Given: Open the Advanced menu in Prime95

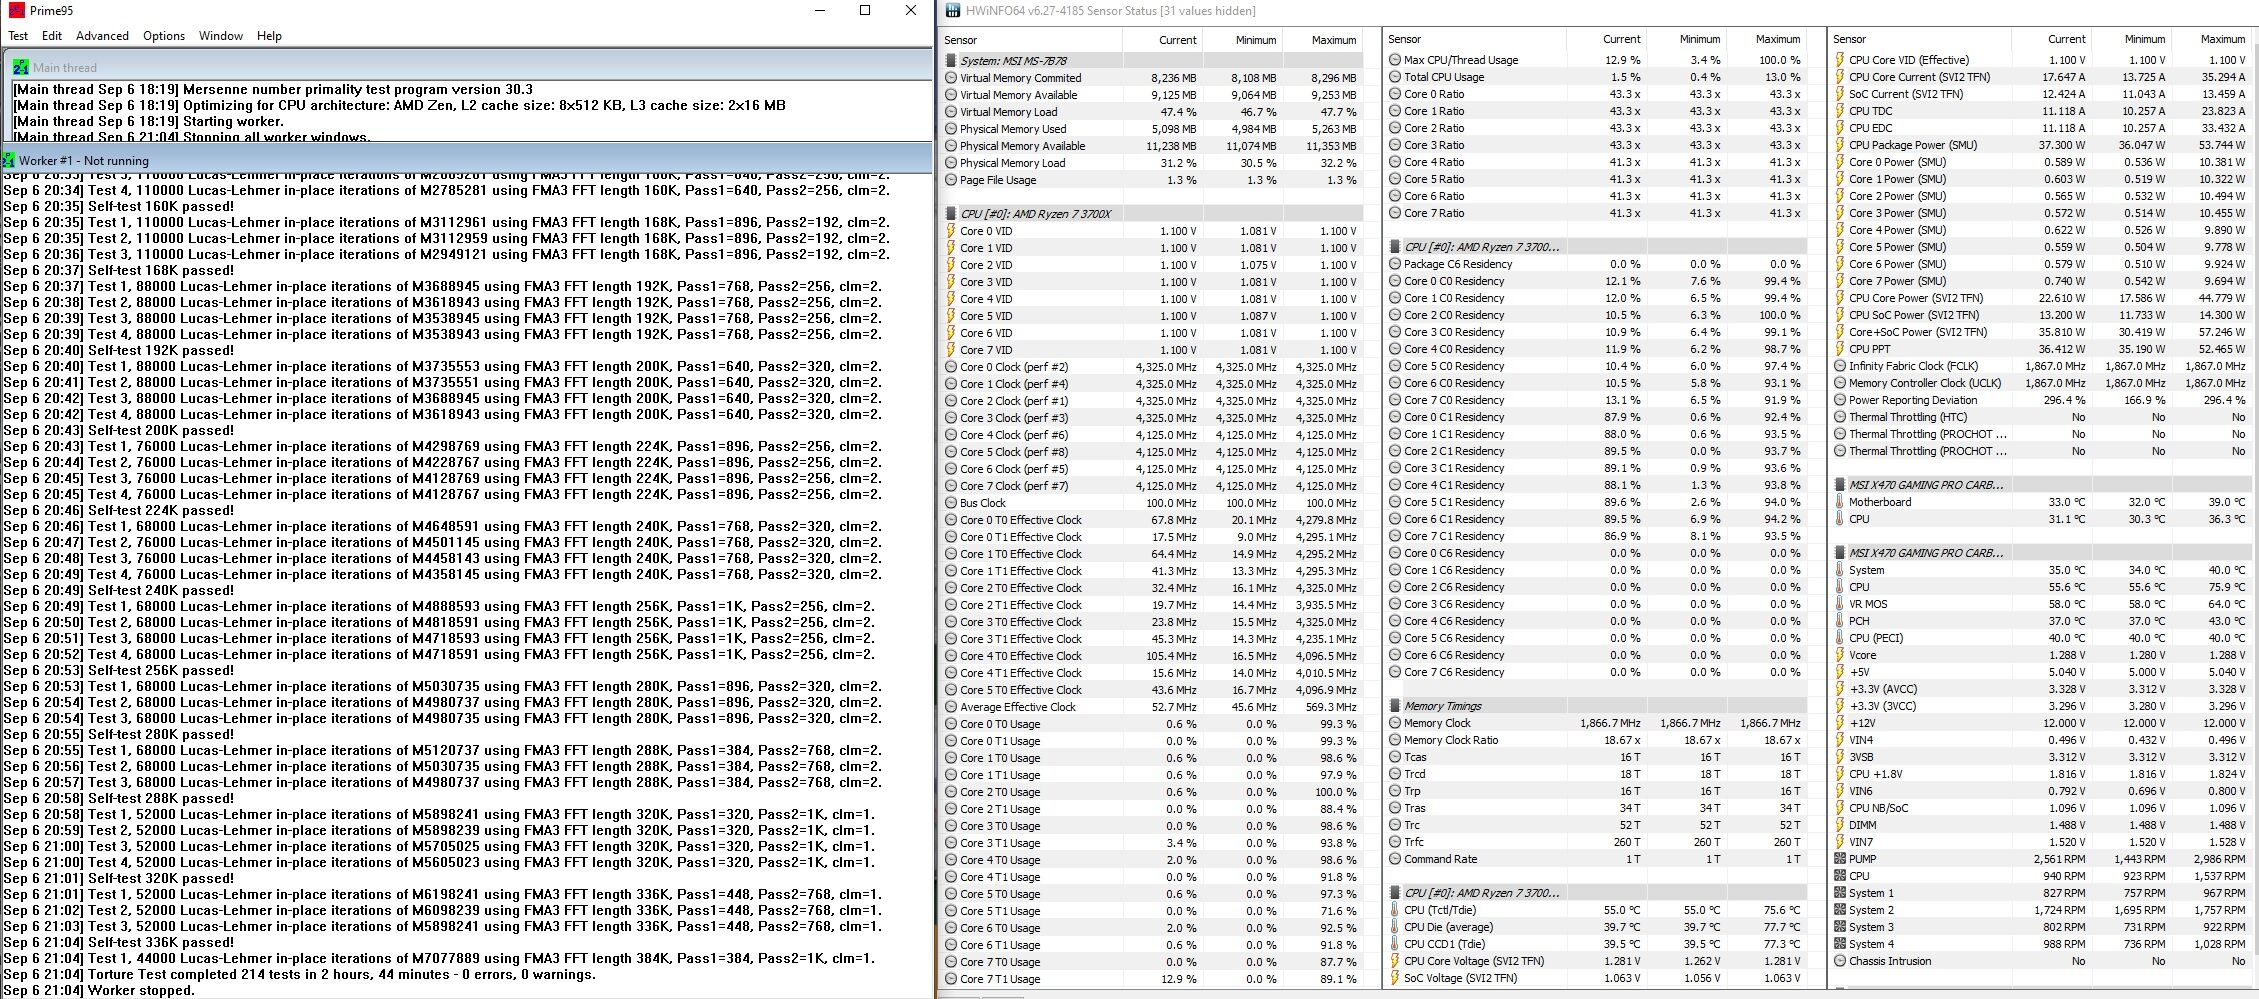Looking at the screenshot, I should click(102, 36).
